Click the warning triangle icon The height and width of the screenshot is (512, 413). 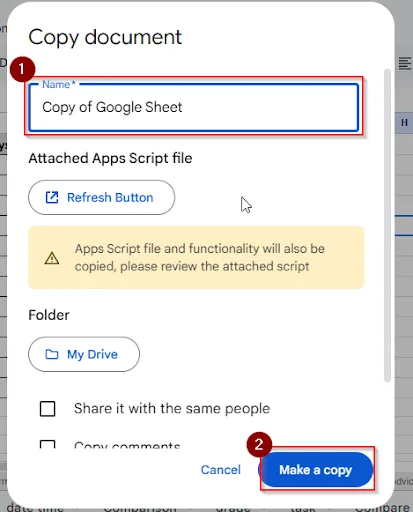[52, 258]
